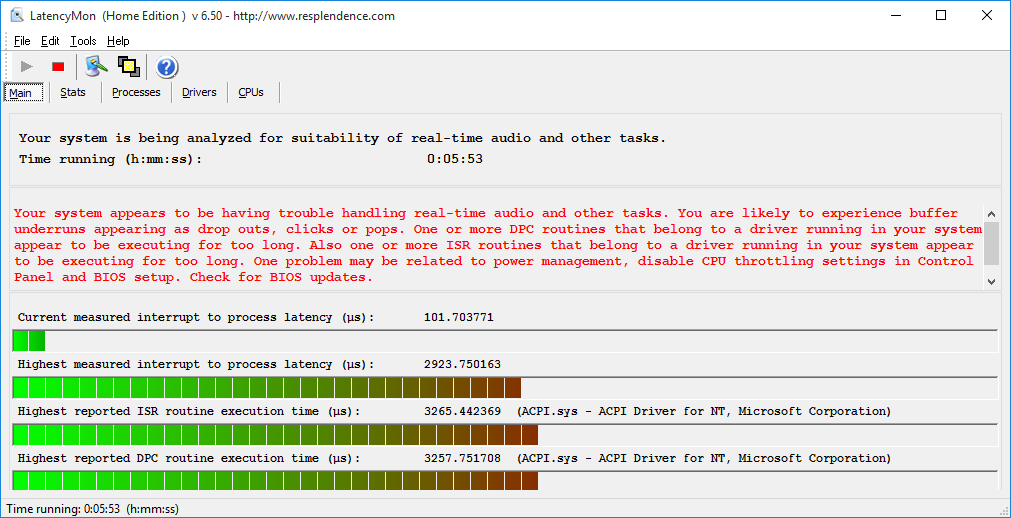Stop the latency monitor with red square

pos(58,67)
